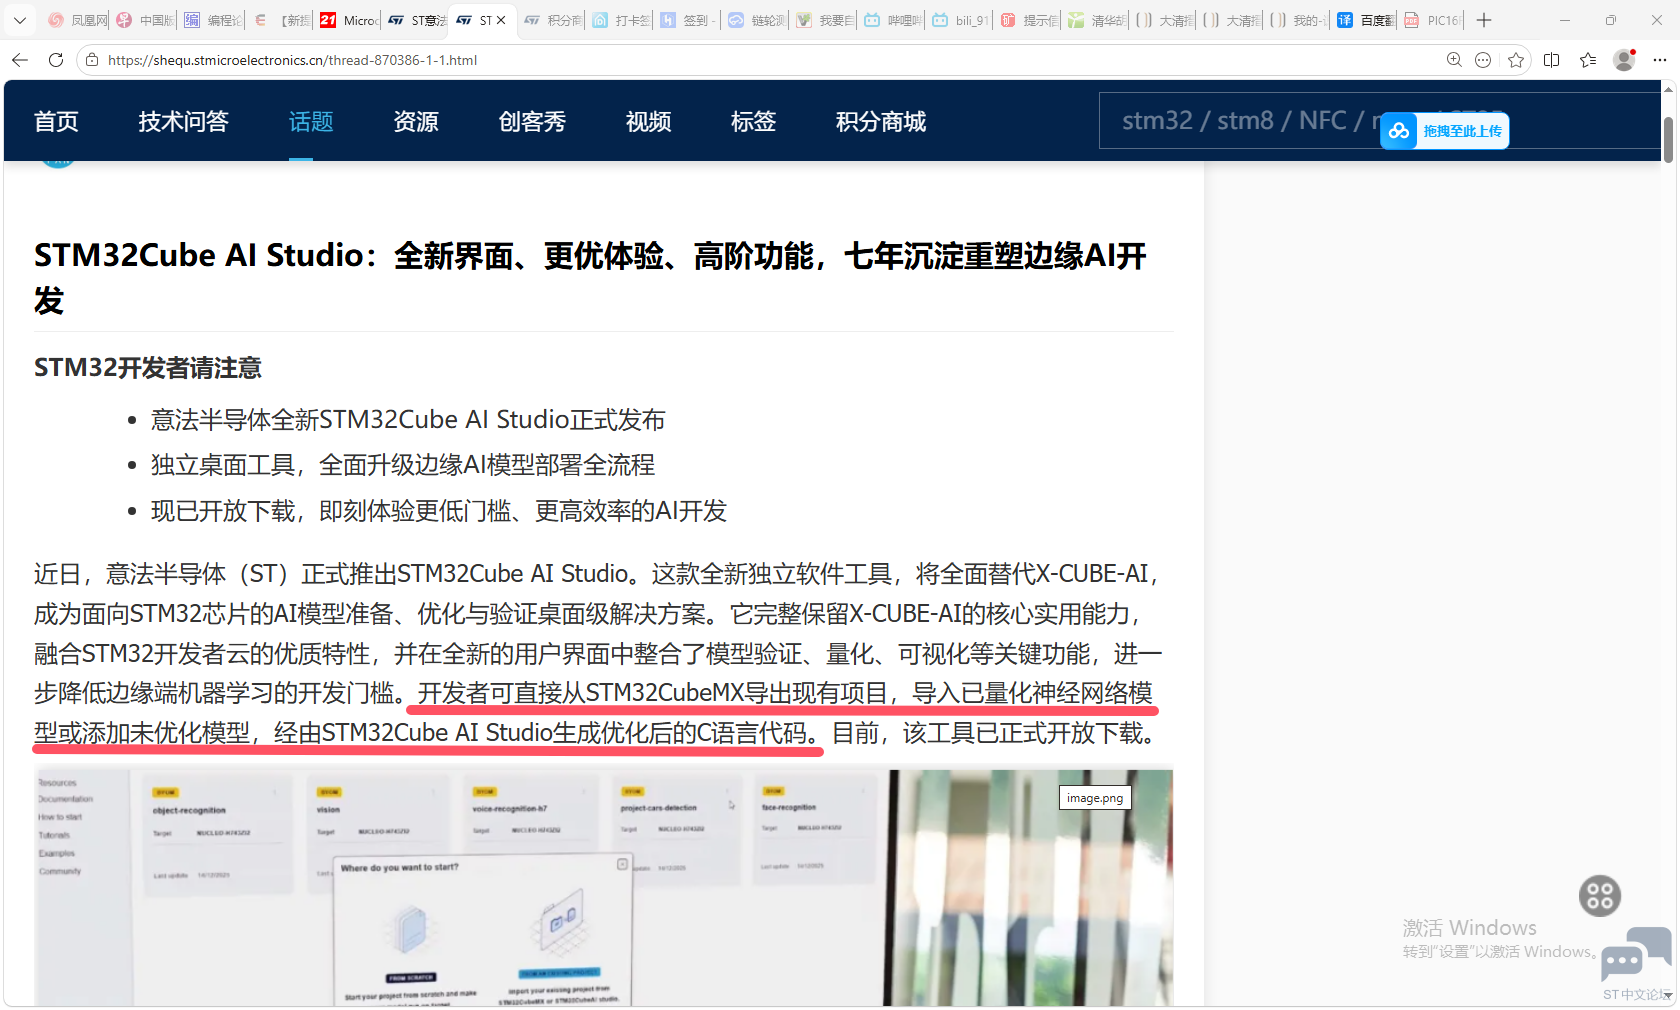Open split screen view
1680x1010 pixels.
[1552, 60]
